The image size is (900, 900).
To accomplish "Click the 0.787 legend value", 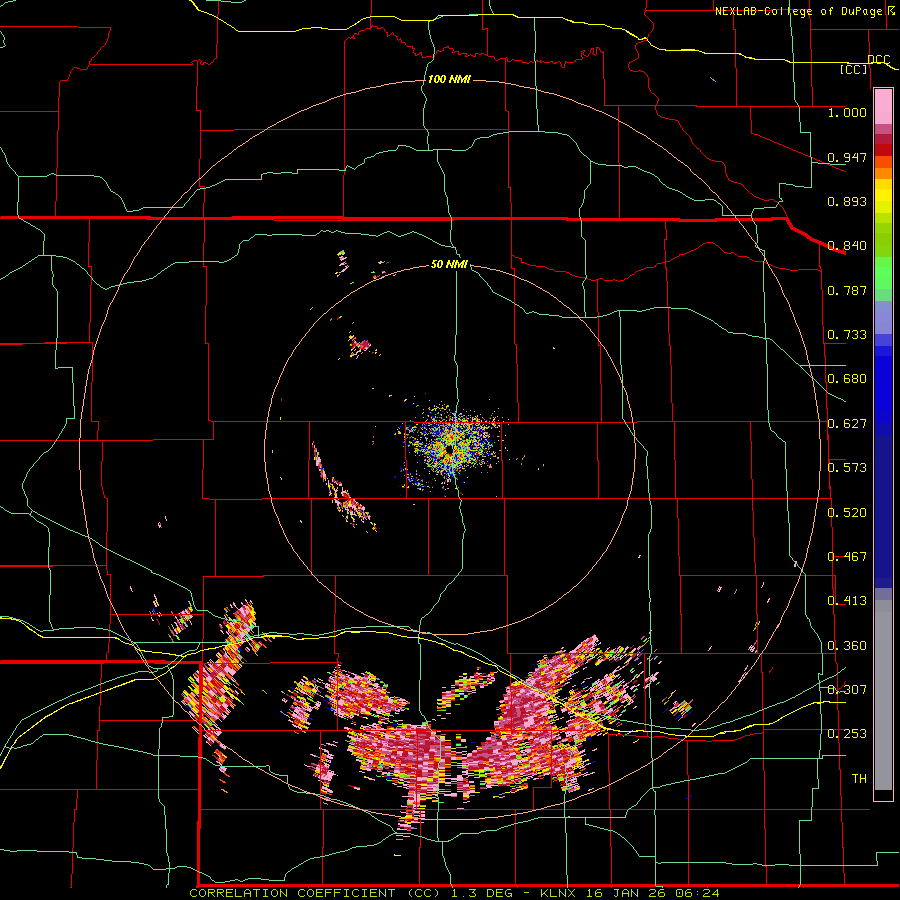I will [x=847, y=290].
